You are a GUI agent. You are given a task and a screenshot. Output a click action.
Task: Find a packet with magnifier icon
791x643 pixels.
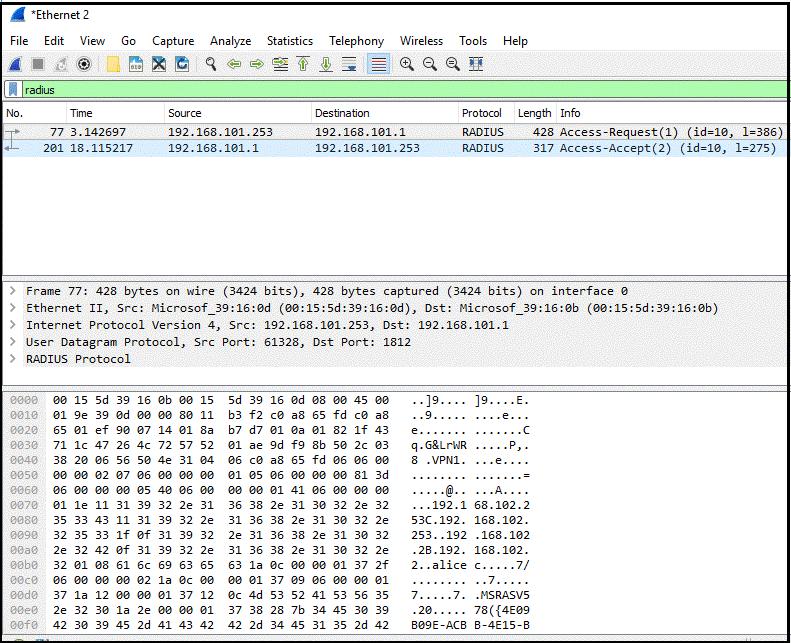[211, 64]
